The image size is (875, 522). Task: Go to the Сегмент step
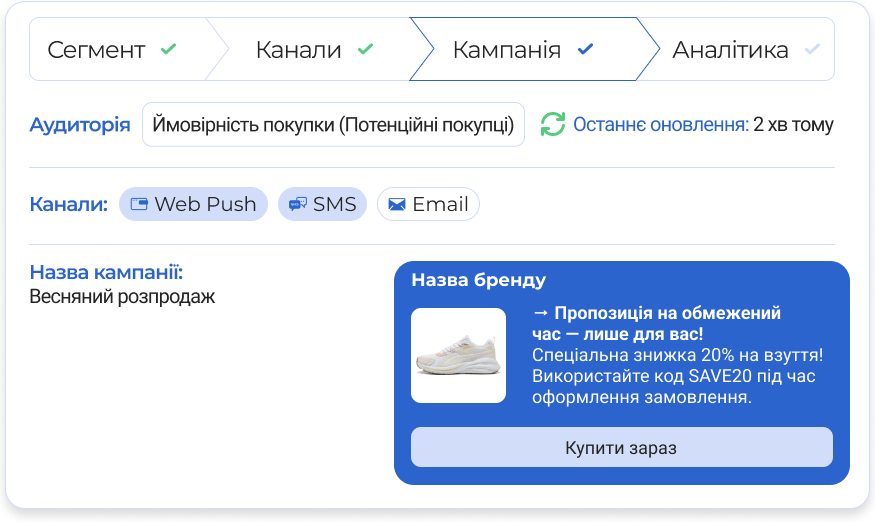coord(97,49)
